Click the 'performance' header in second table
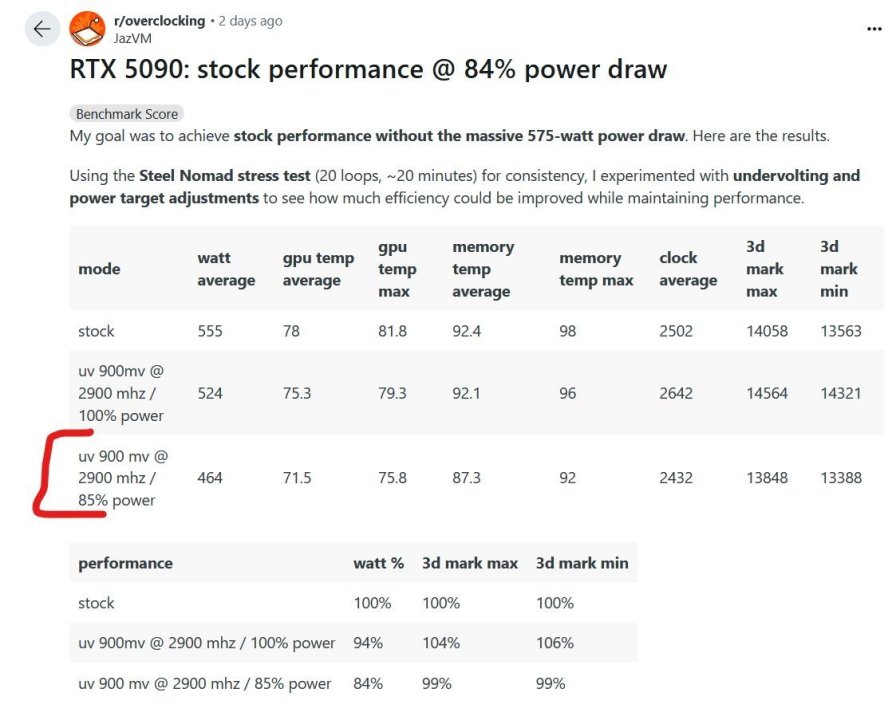 pyautogui.click(x=126, y=563)
